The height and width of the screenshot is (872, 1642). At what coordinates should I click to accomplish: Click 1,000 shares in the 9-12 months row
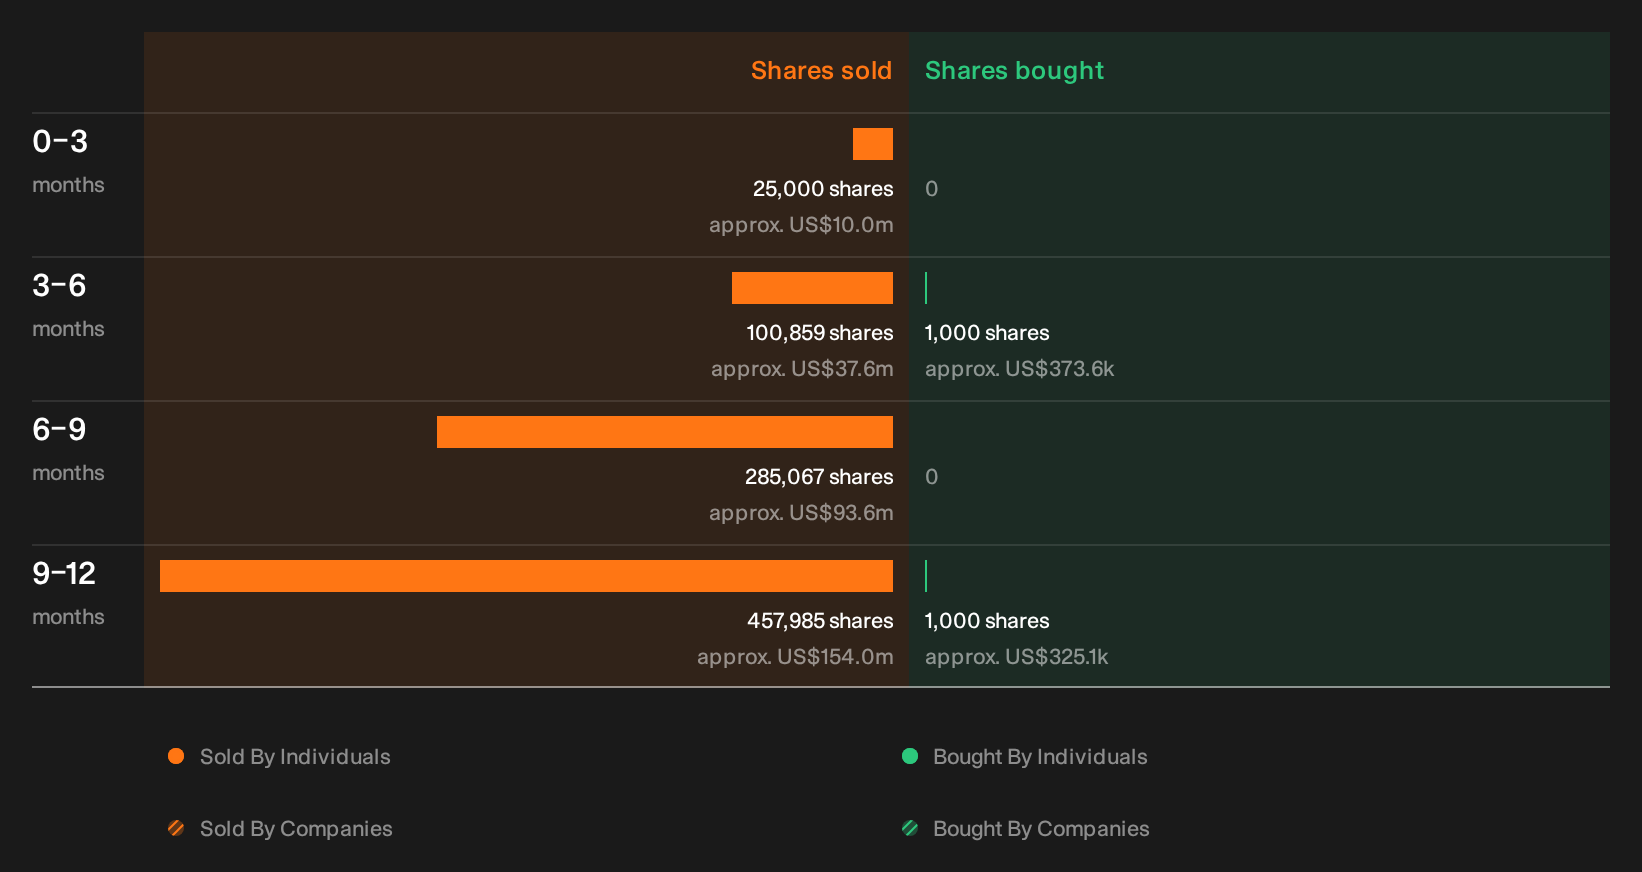tap(987, 621)
